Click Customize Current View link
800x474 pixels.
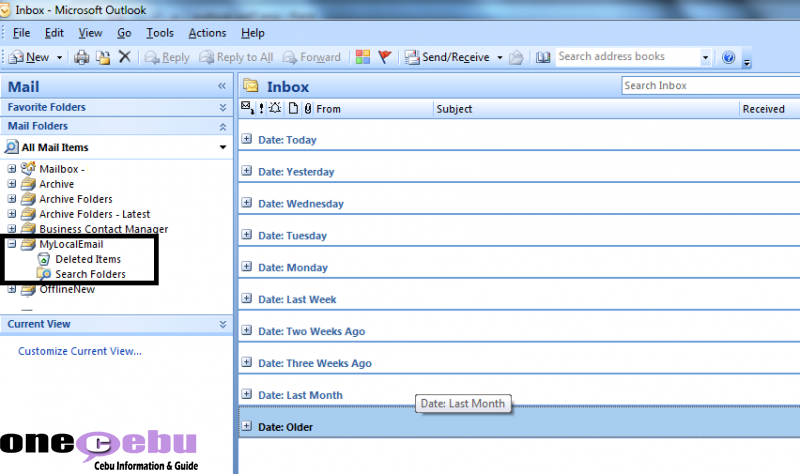point(80,351)
